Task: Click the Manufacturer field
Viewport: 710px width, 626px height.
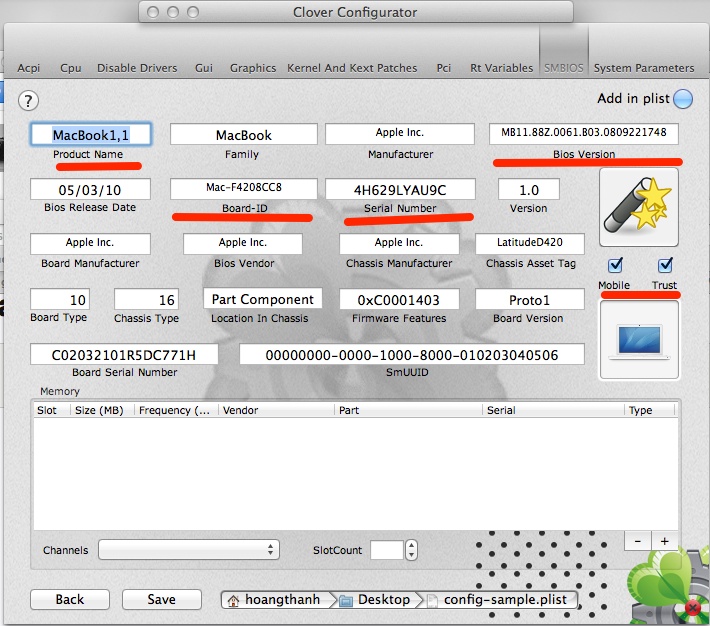Action: [400, 134]
